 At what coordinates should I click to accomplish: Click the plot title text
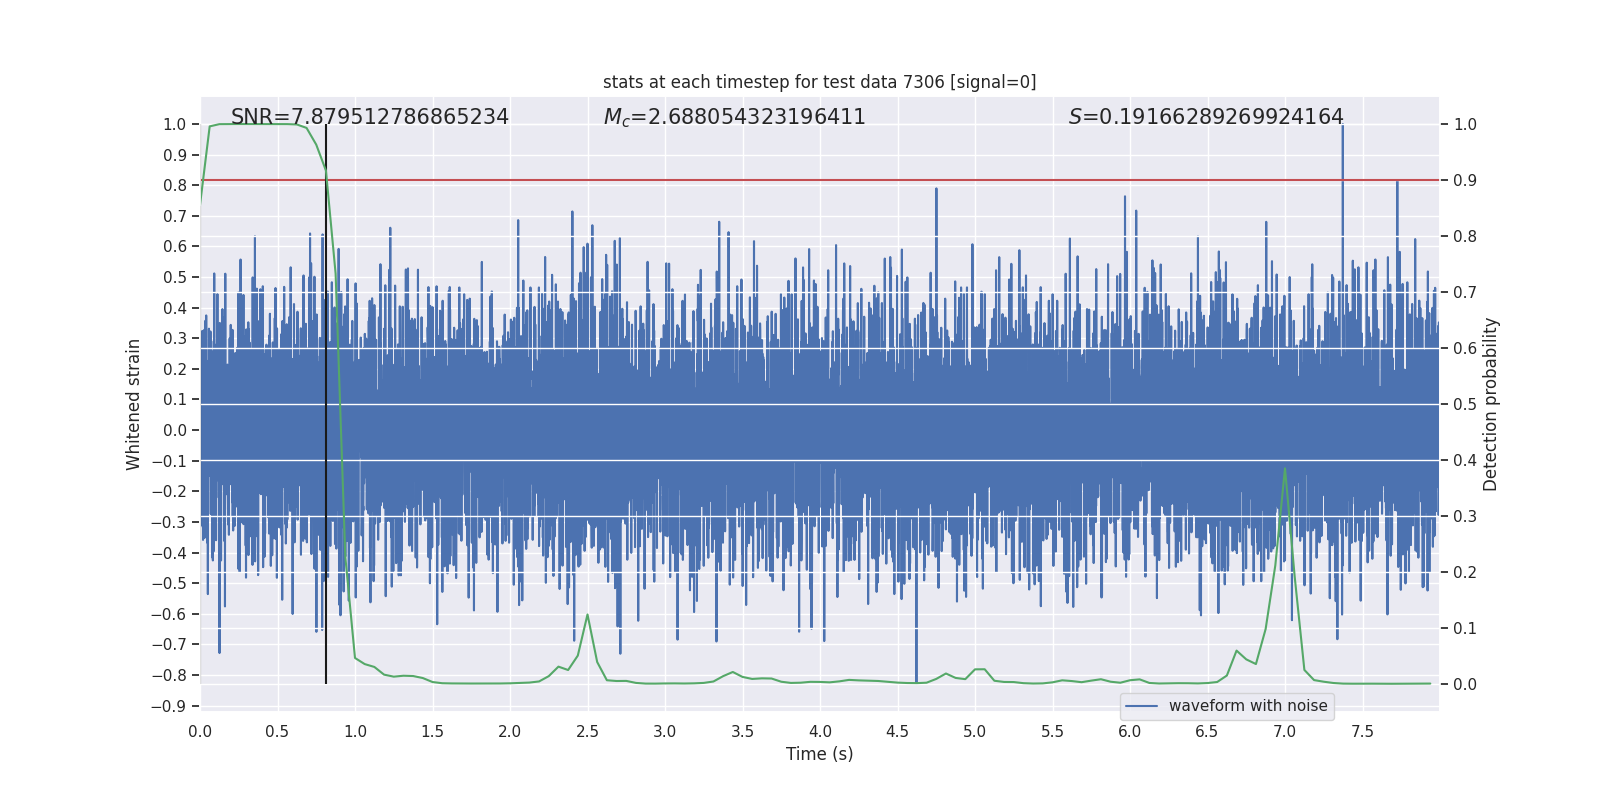coord(819,82)
